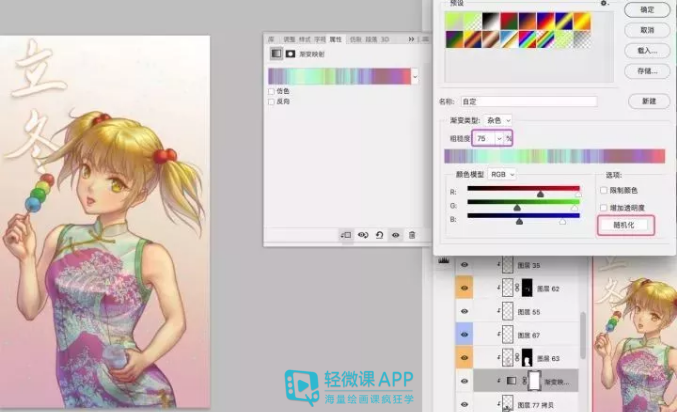The image size is (677, 412).
Task: Click the R channel black slider handle
Action: (540, 194)
